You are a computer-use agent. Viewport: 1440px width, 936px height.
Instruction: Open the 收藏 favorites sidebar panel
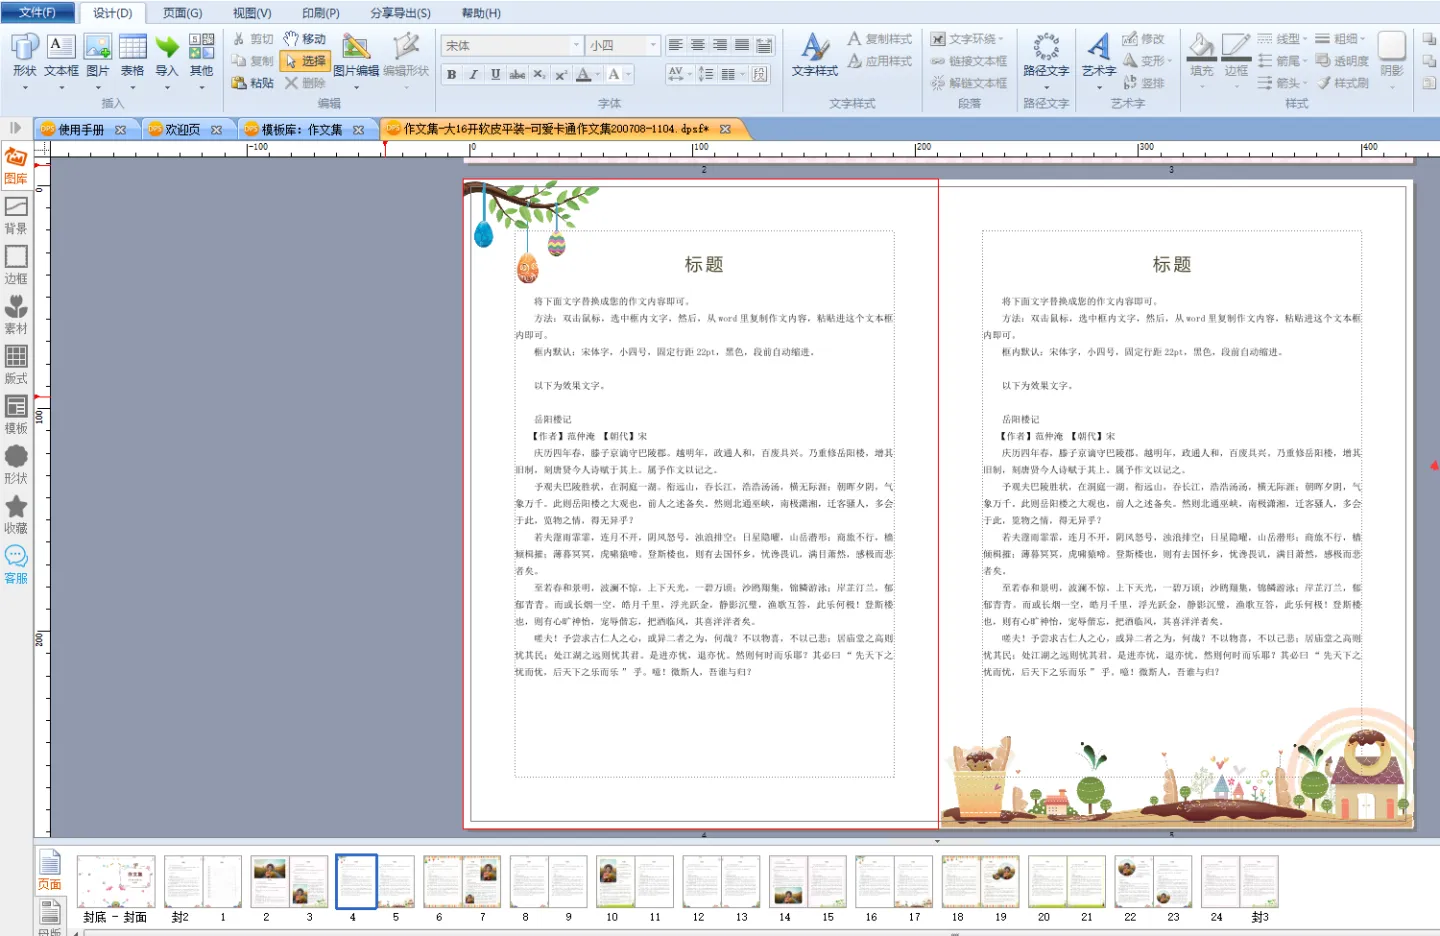tap(16, 516)
